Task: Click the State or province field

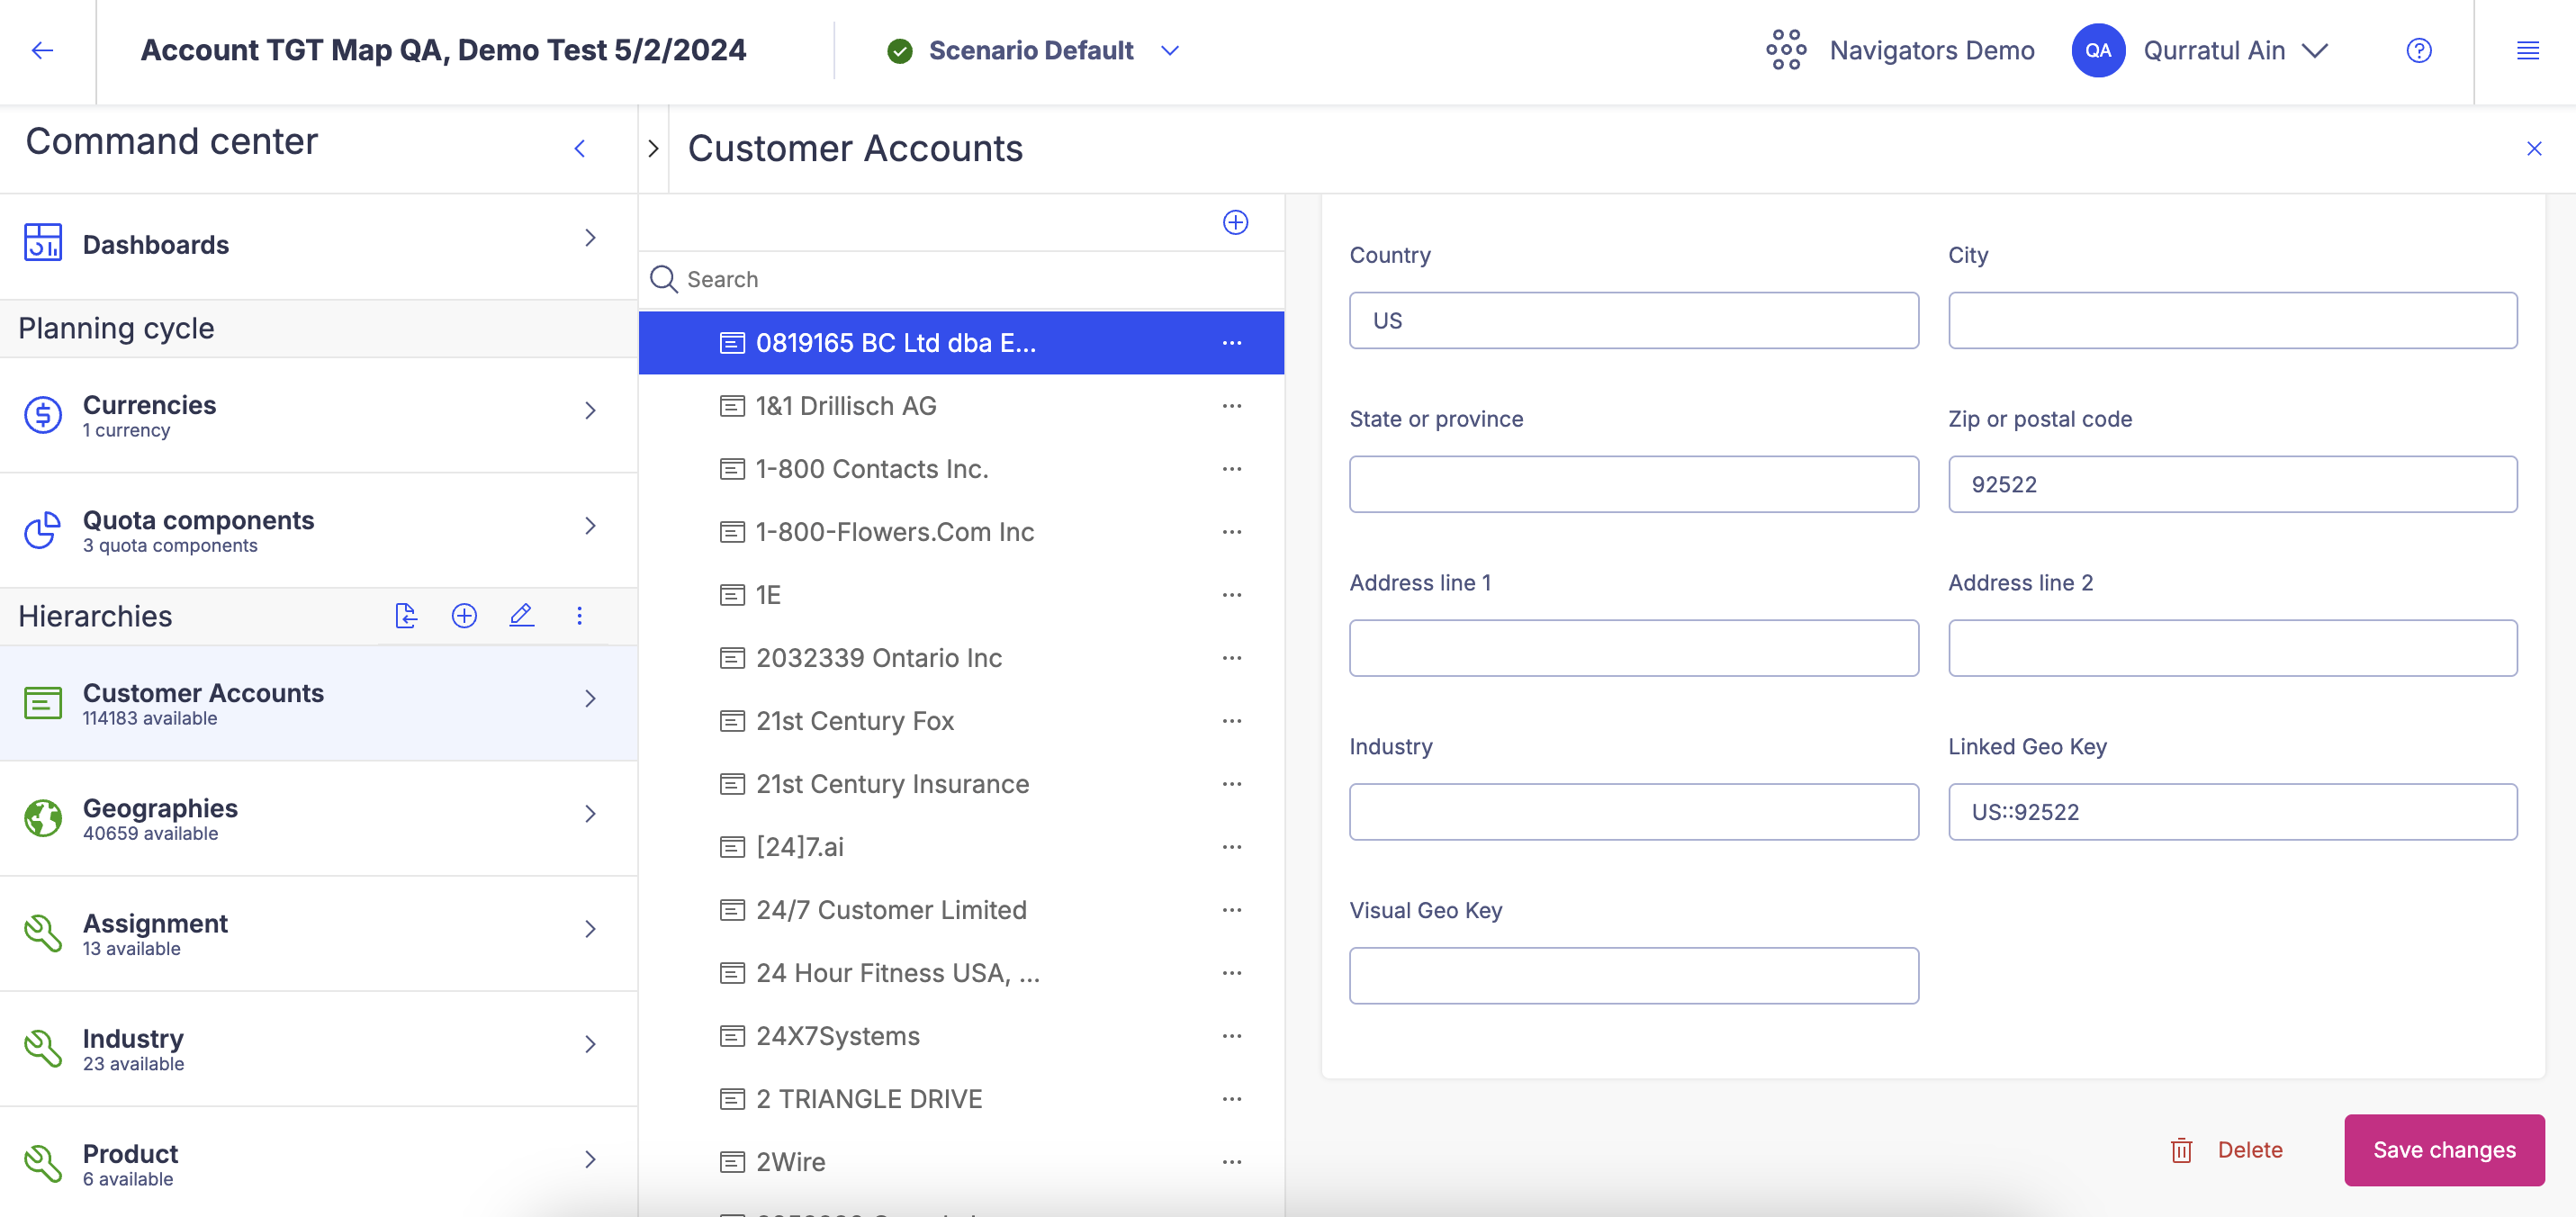Action: point(1633,484)
